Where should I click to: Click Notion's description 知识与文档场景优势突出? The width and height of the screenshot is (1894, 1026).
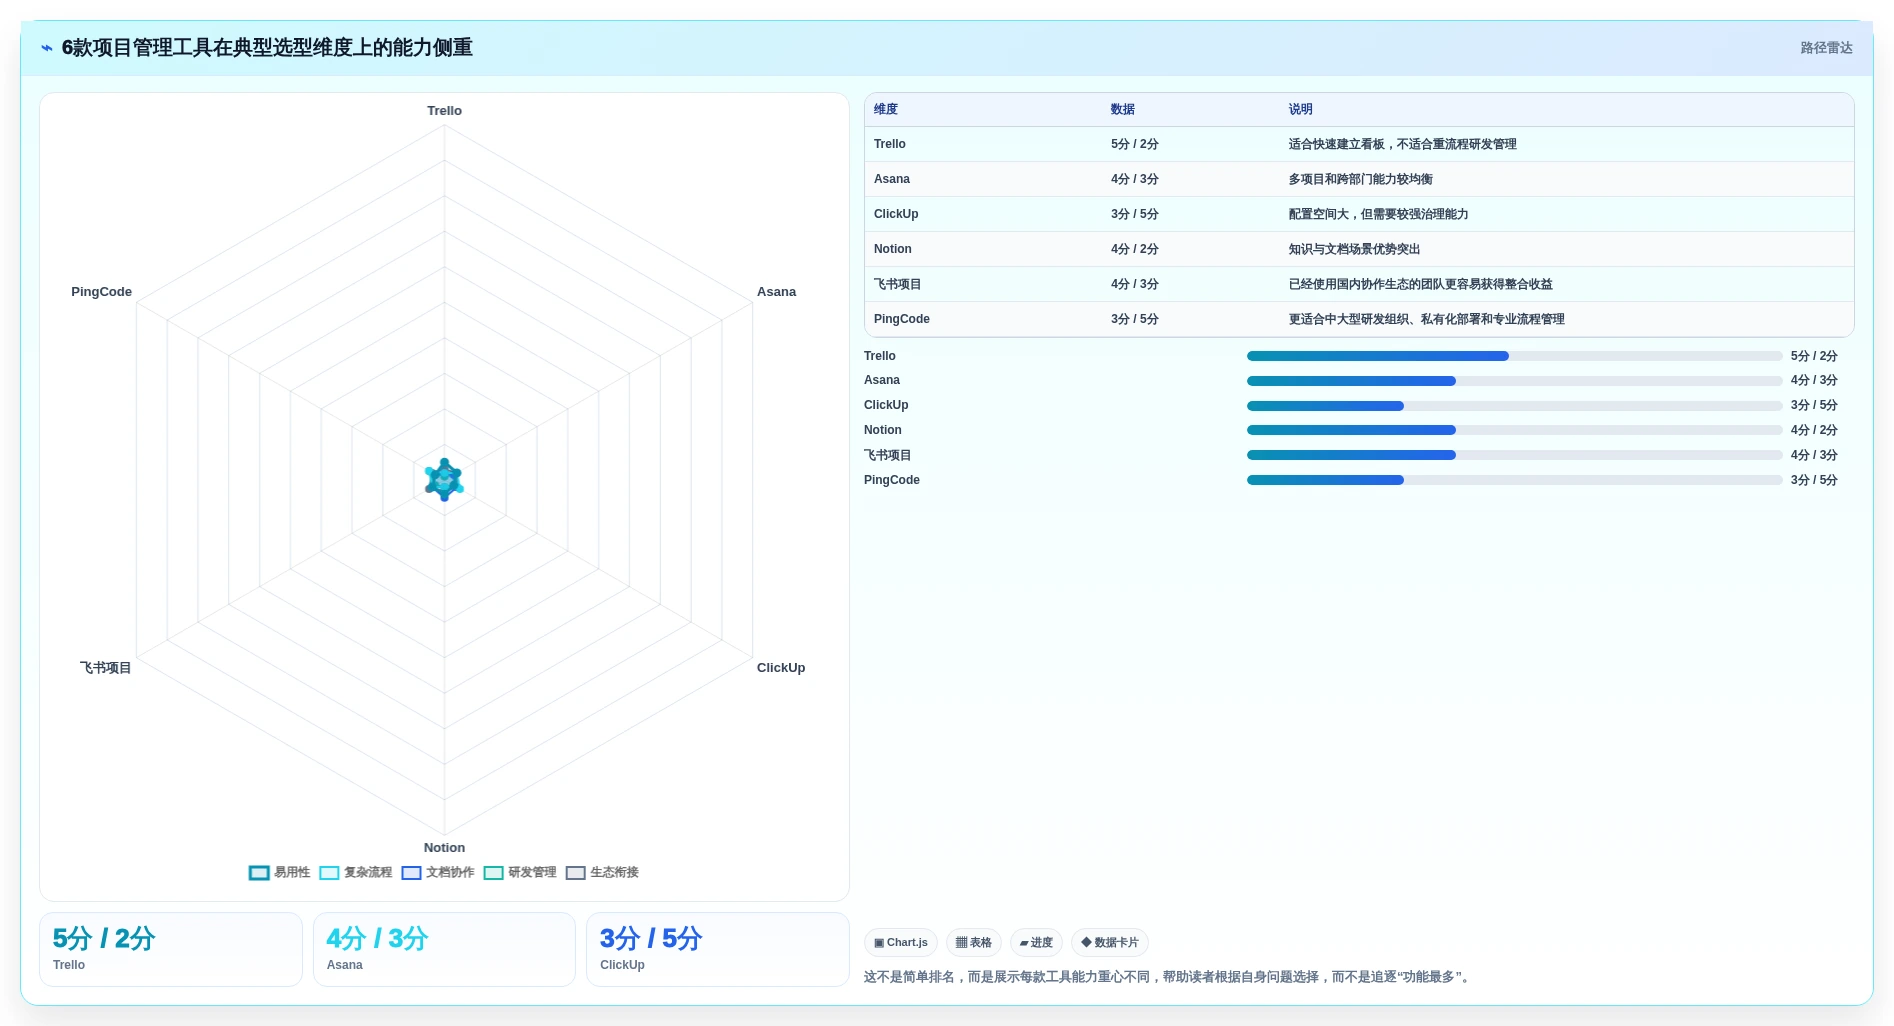(1354, 249)
